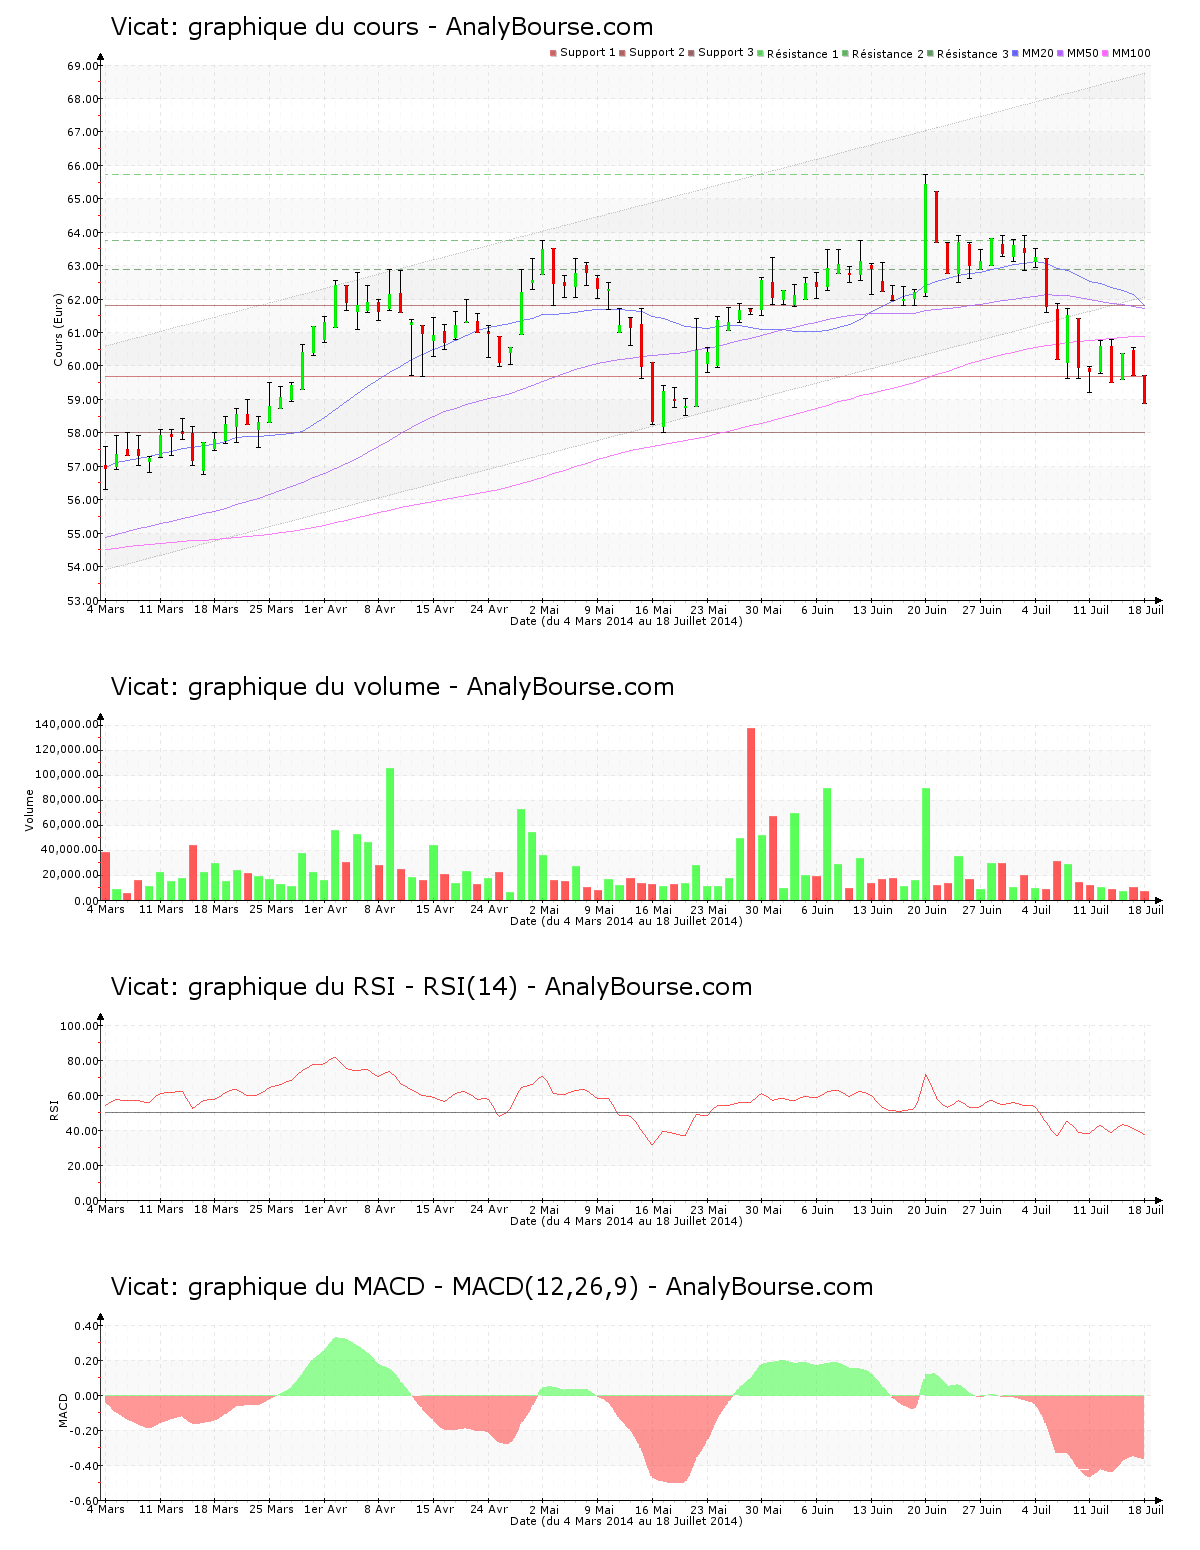This screenshot has height=1550, width=1200.
Task: Click '30 Mai' date on the volume chart
Action: (x=764, y=909)
